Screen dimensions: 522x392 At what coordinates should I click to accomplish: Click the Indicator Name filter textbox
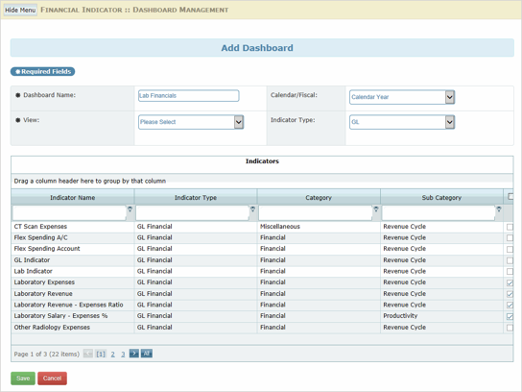tap(69, 213)
